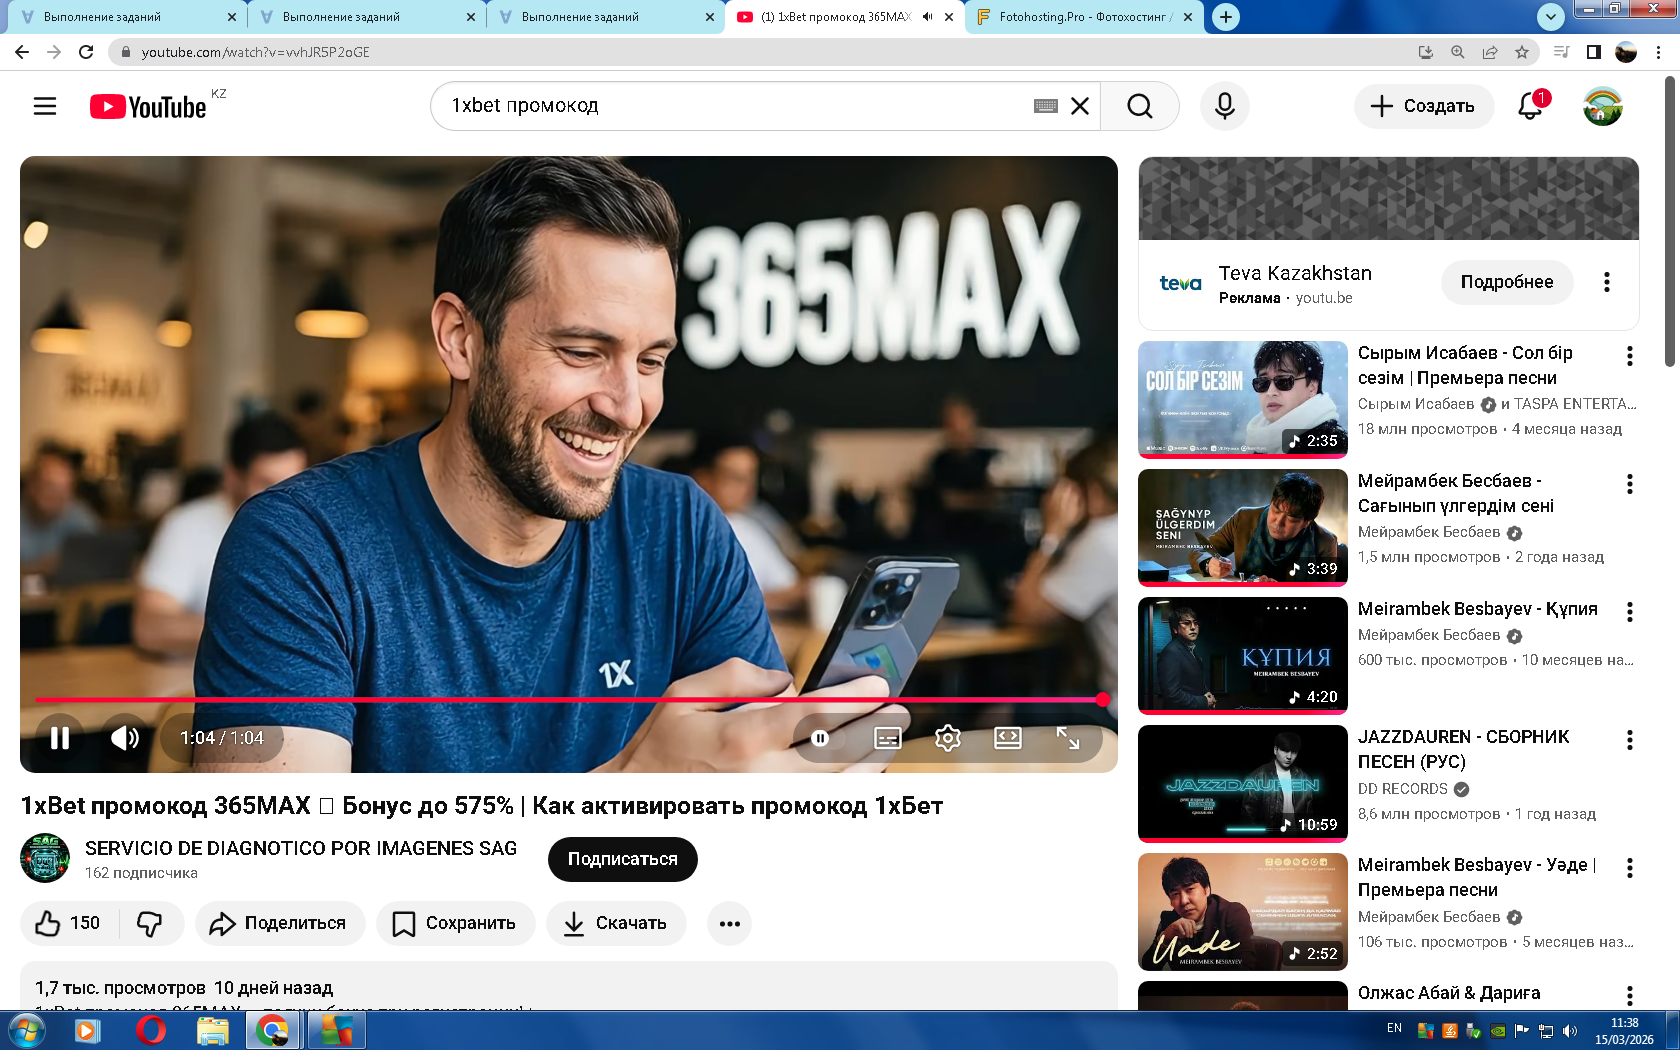Click Поделиться share button
This screenshot has width=1680, height=1050.
(279, 923)
